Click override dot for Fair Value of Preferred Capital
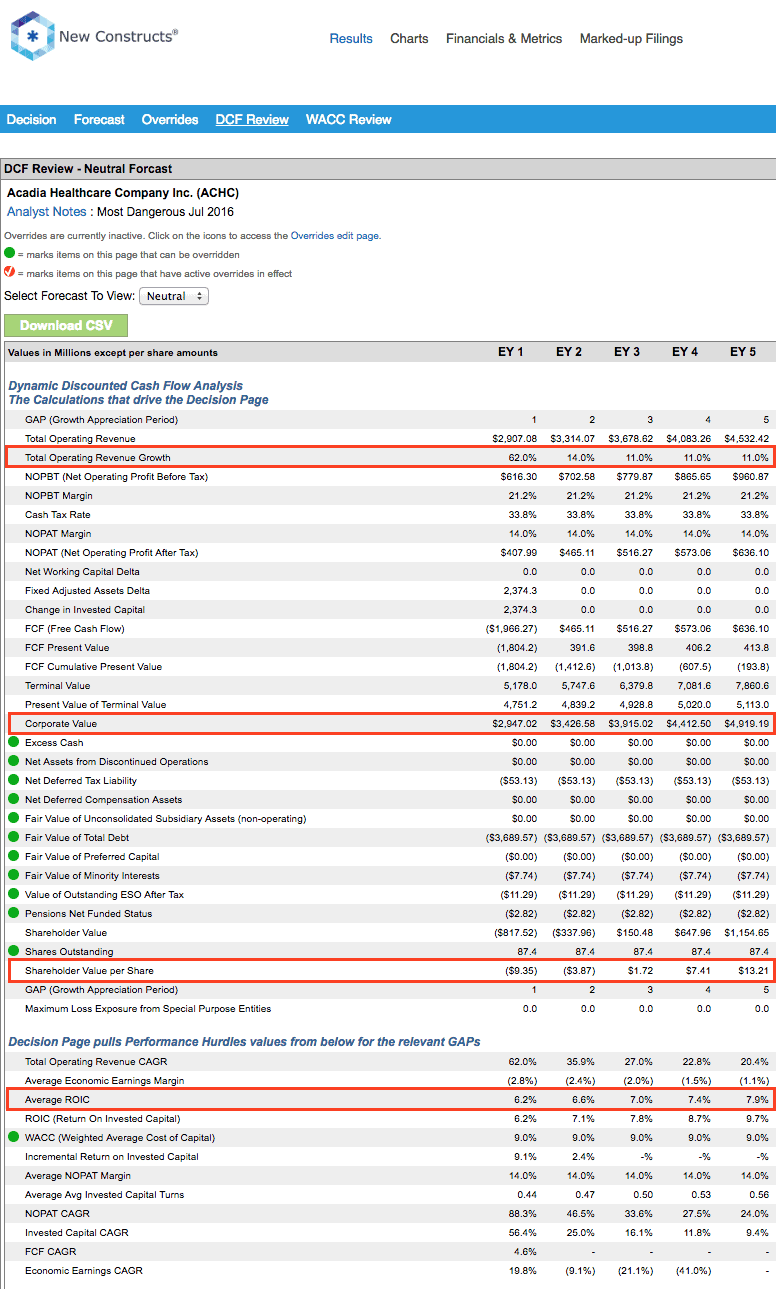Screen dimensions: 776x1289 [13, 857]
